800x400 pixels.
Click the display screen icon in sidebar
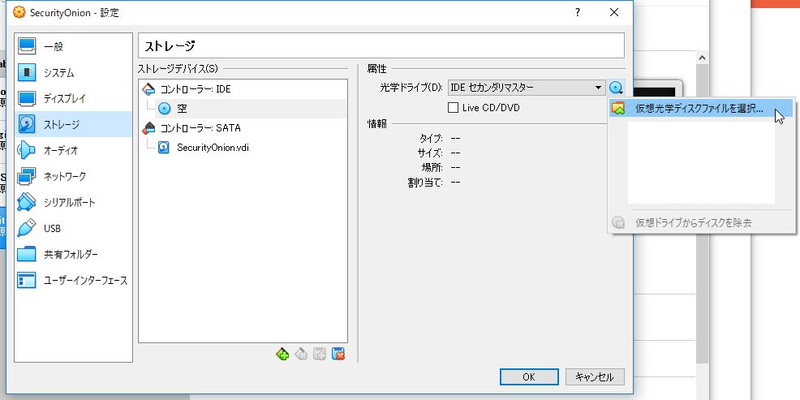27,98
